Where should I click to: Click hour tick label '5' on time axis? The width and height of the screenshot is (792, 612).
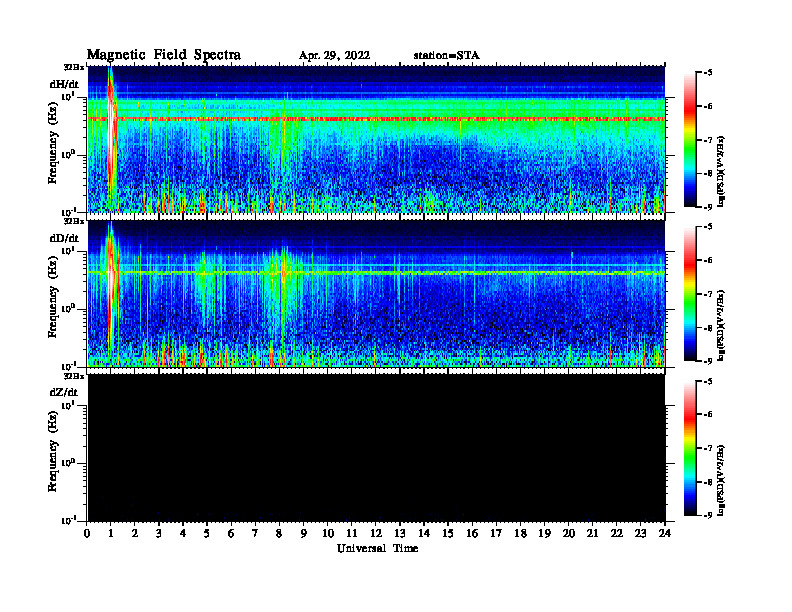click(207, 534)
